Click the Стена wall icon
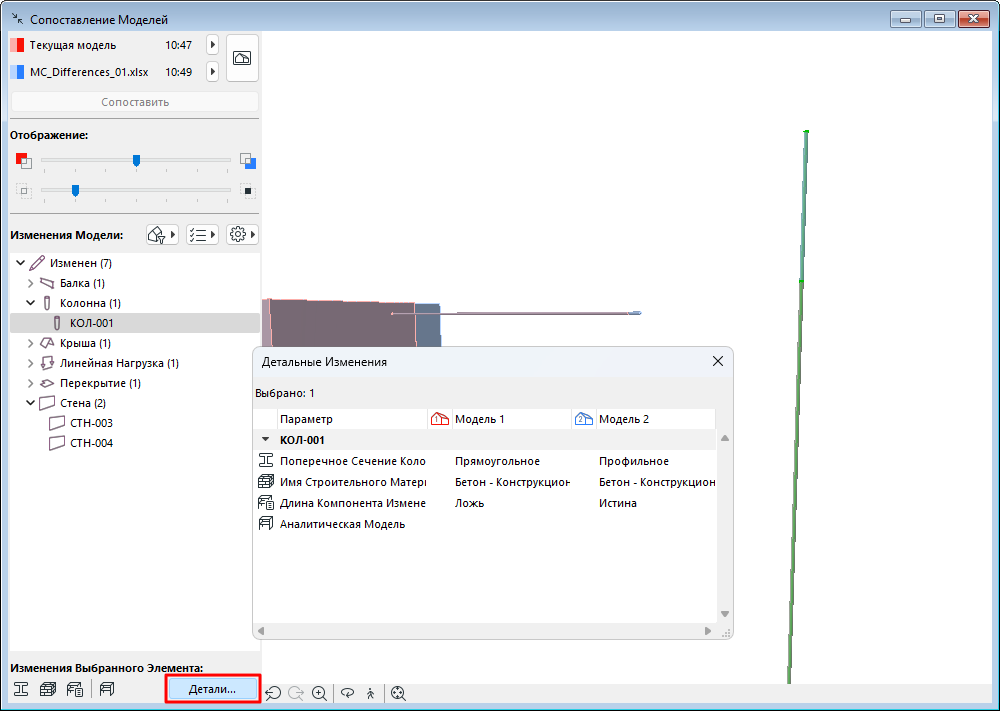 coord(47,403)
